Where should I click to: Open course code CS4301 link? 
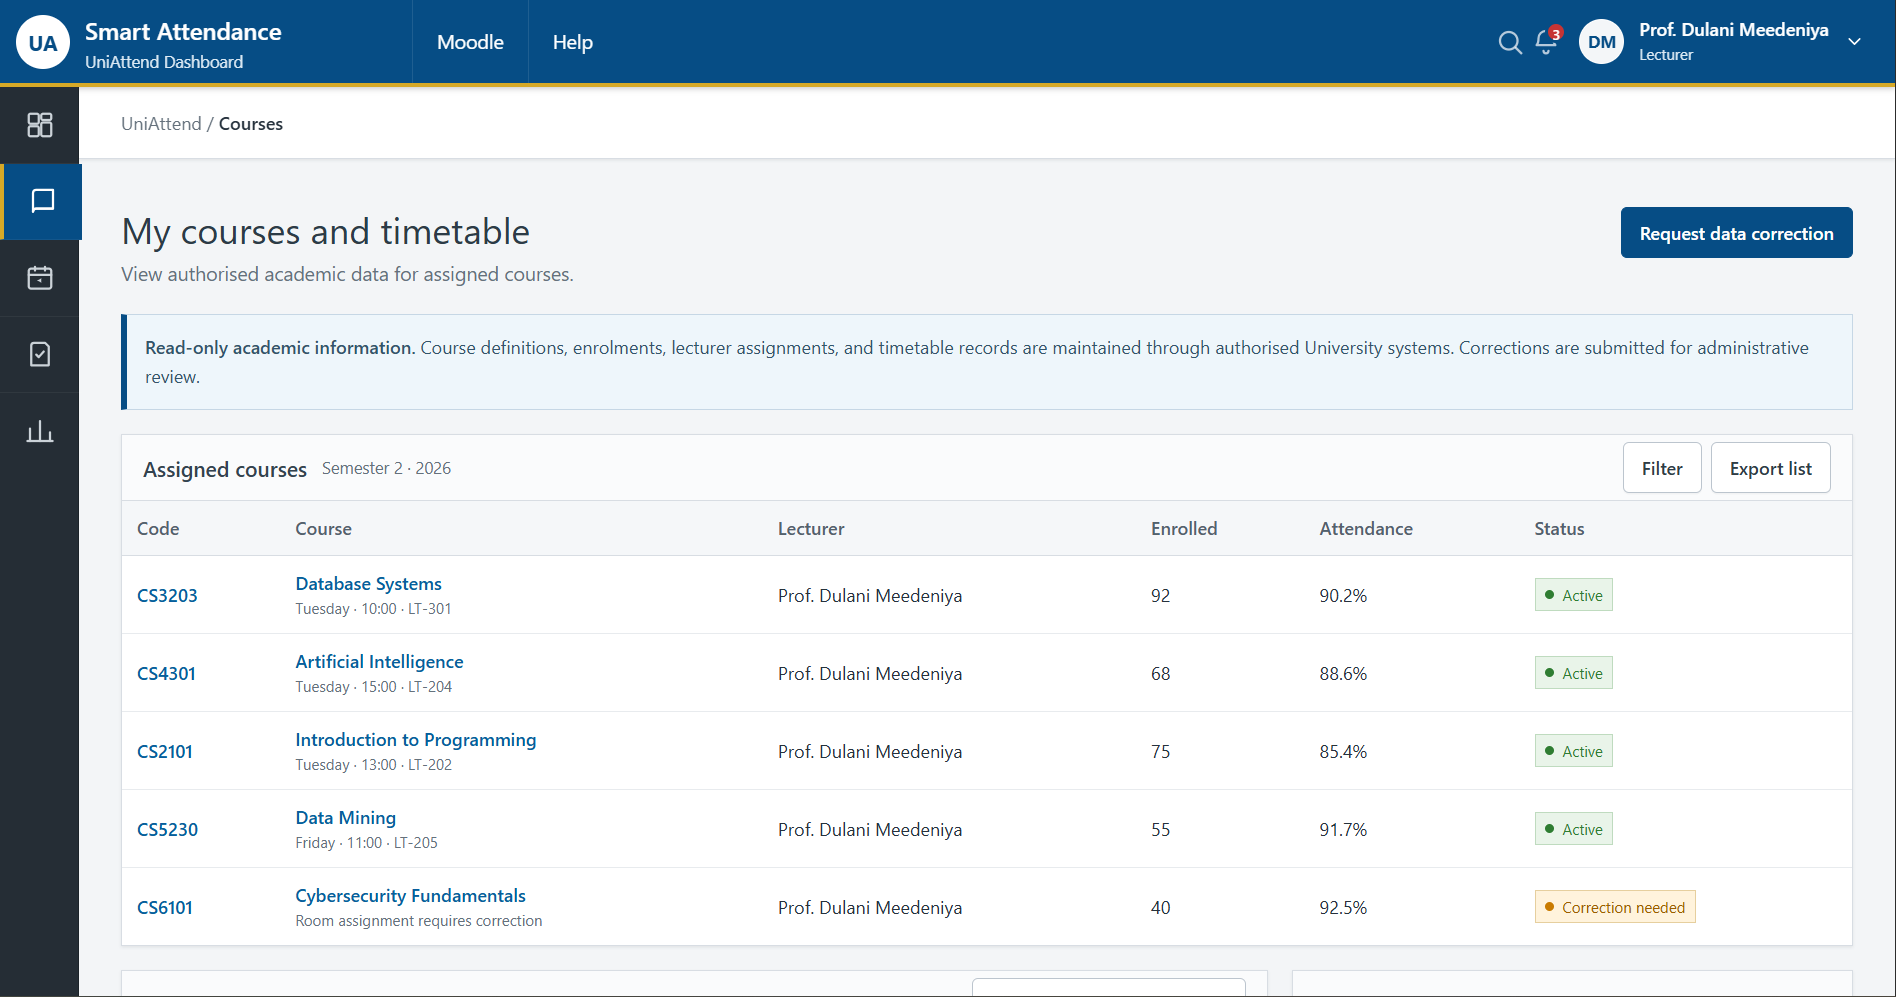[x=166, y=673]
